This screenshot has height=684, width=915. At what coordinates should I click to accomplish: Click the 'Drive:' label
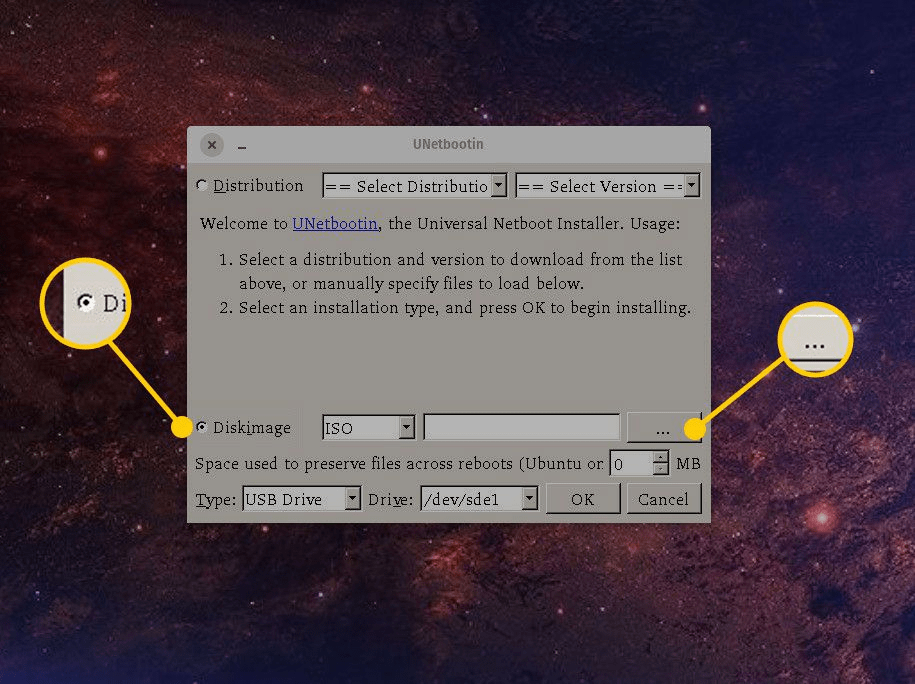(x=390, y=500)
